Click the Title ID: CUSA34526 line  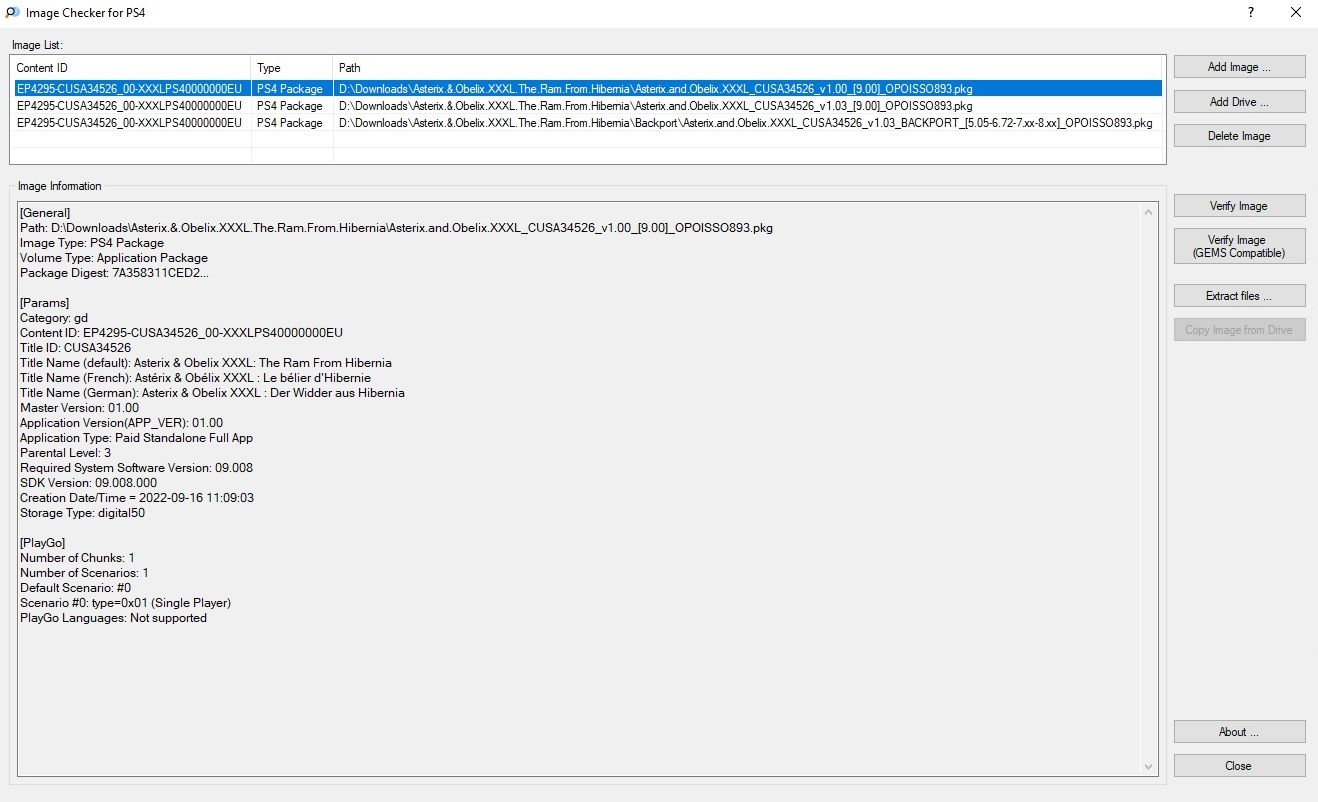[75, 348]
